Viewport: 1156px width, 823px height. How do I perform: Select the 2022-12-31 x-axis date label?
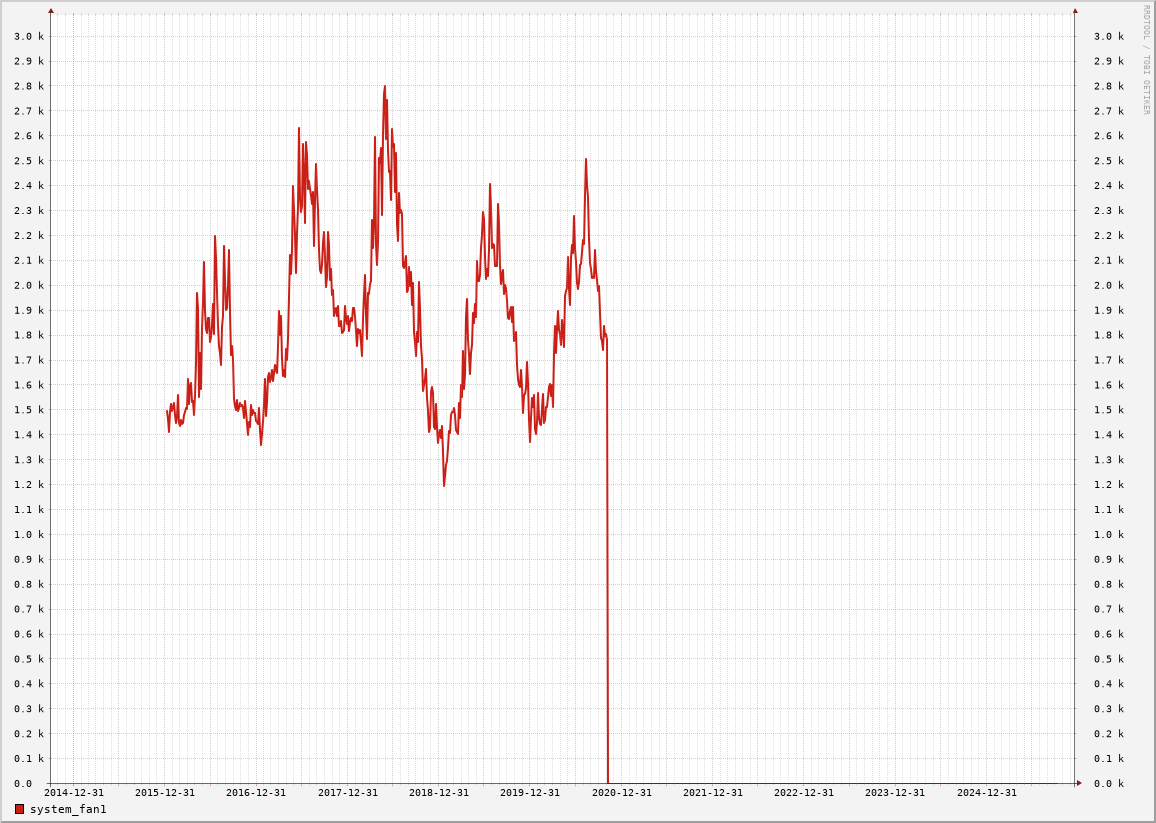coord(804,793)
